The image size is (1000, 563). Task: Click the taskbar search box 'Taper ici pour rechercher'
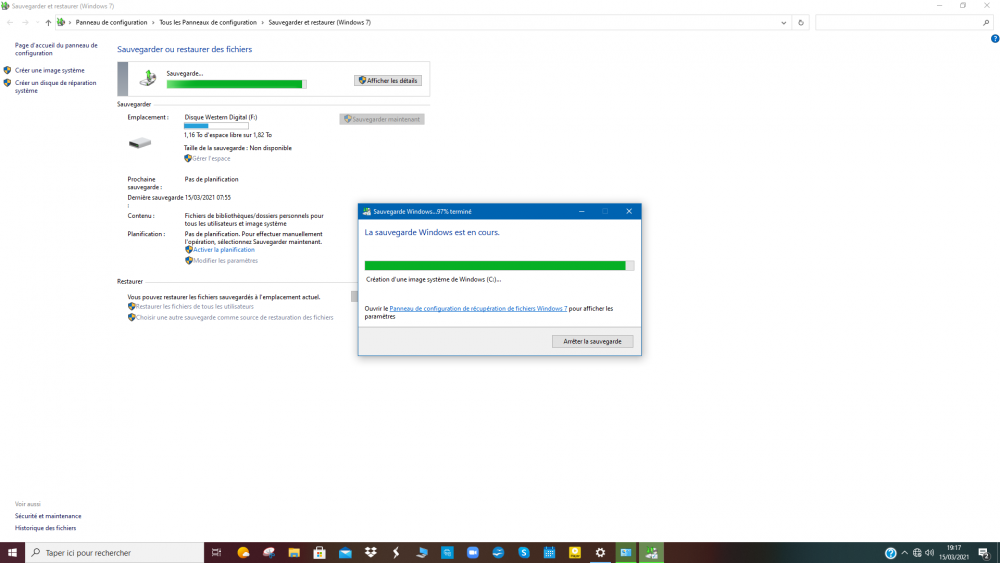[115, 553]
